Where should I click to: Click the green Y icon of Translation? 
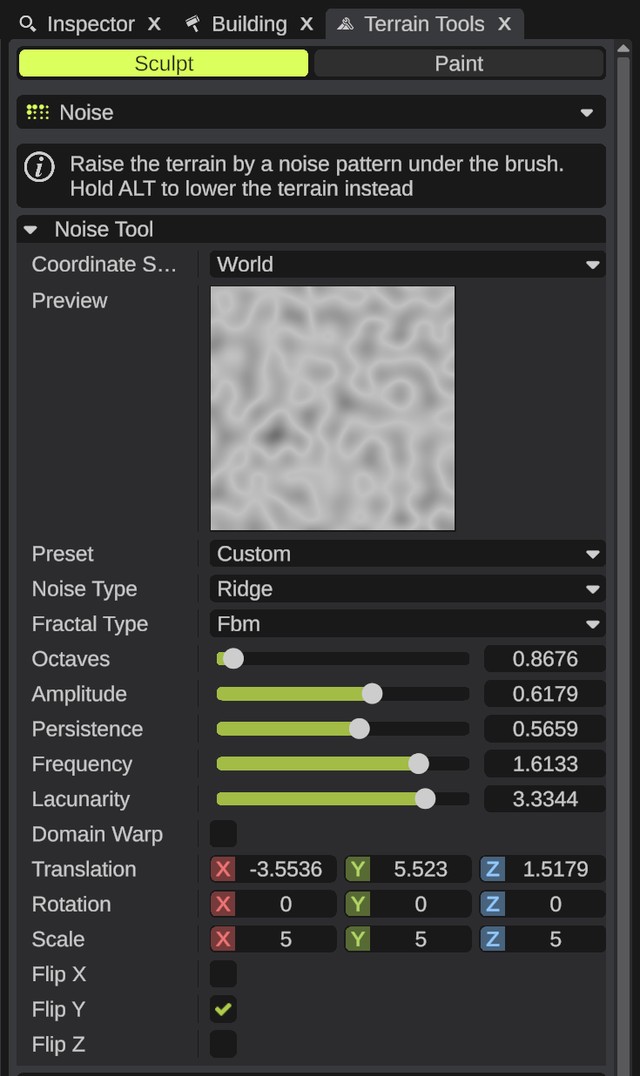coord(357,869)
